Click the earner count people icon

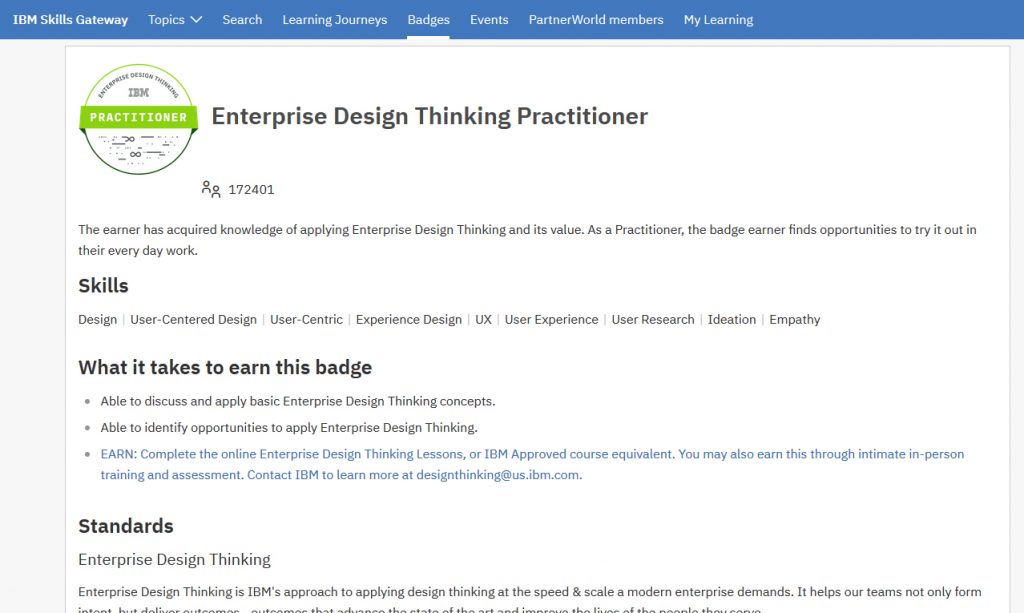(x=210, y=188)
